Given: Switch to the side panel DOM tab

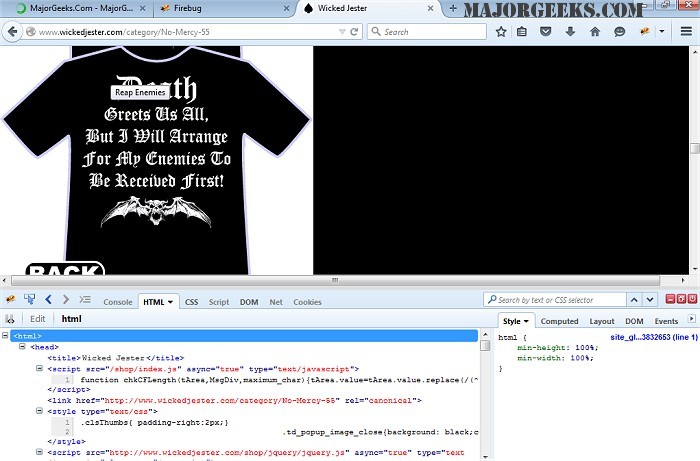Looking at the screenshot, I should click(634, 321).
